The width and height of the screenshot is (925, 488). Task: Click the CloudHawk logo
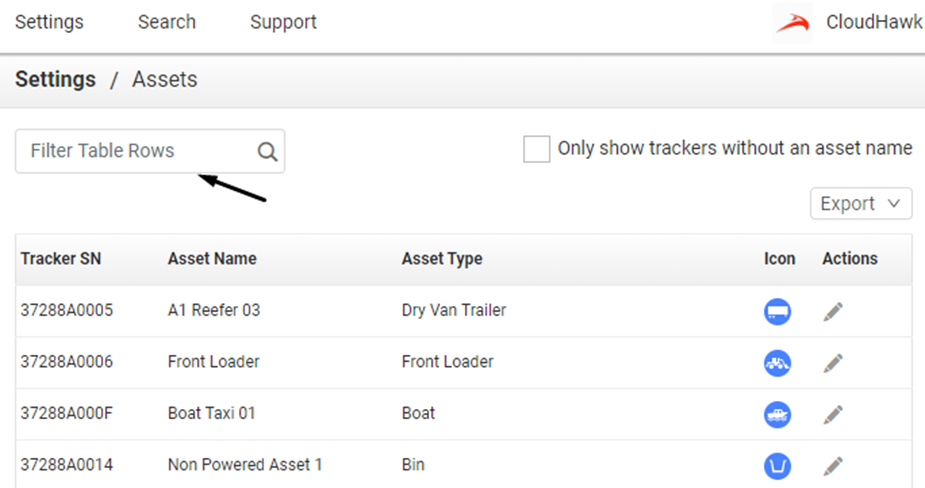pyautogui.click(x=793, y=23)
